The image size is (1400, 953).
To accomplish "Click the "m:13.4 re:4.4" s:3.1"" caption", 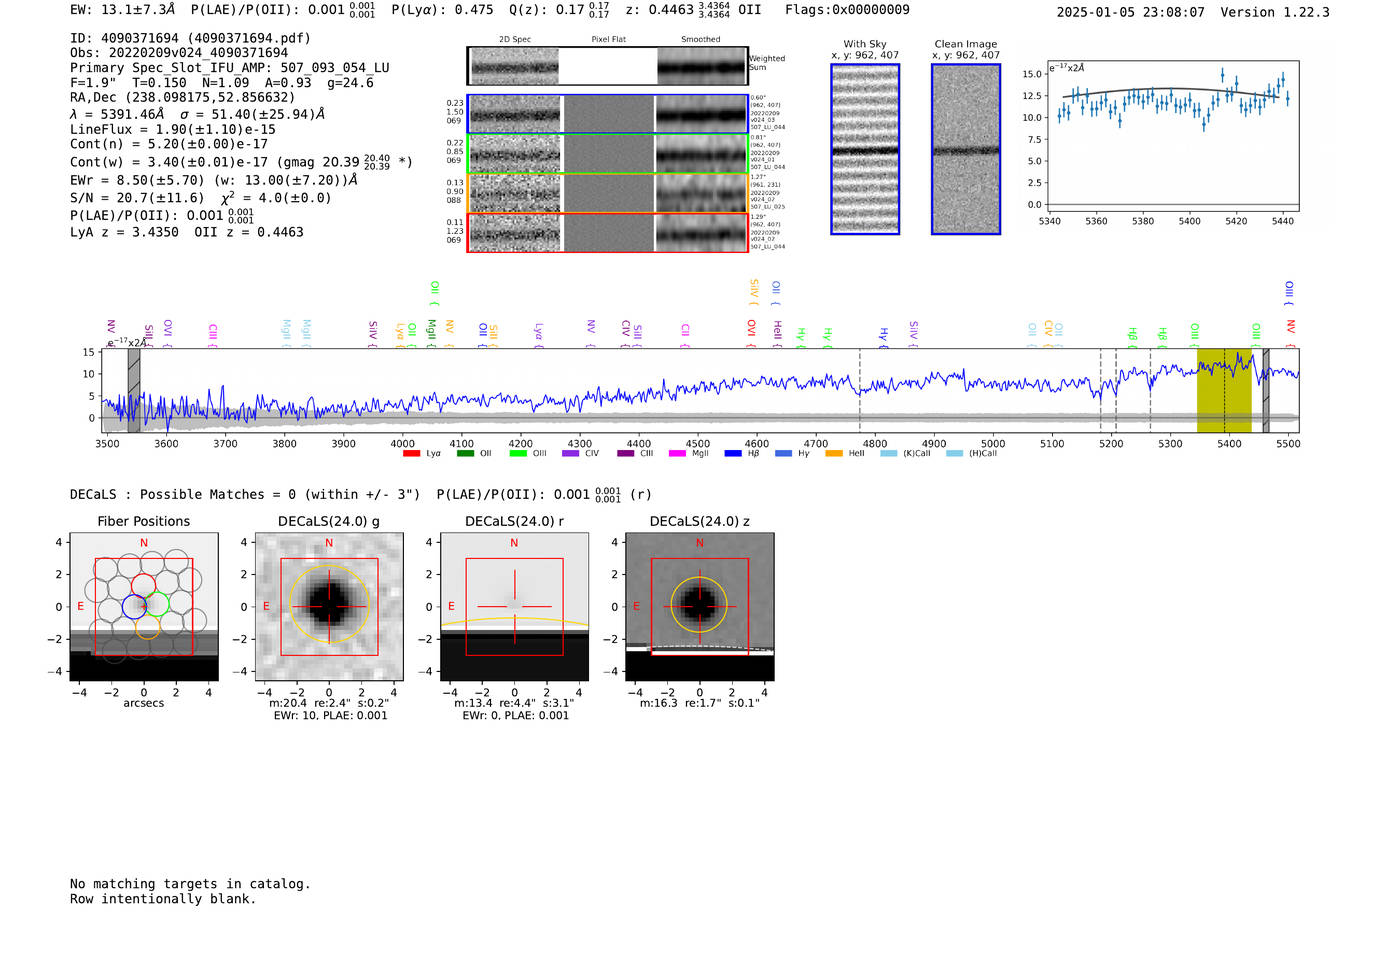I will click(514, 703).
